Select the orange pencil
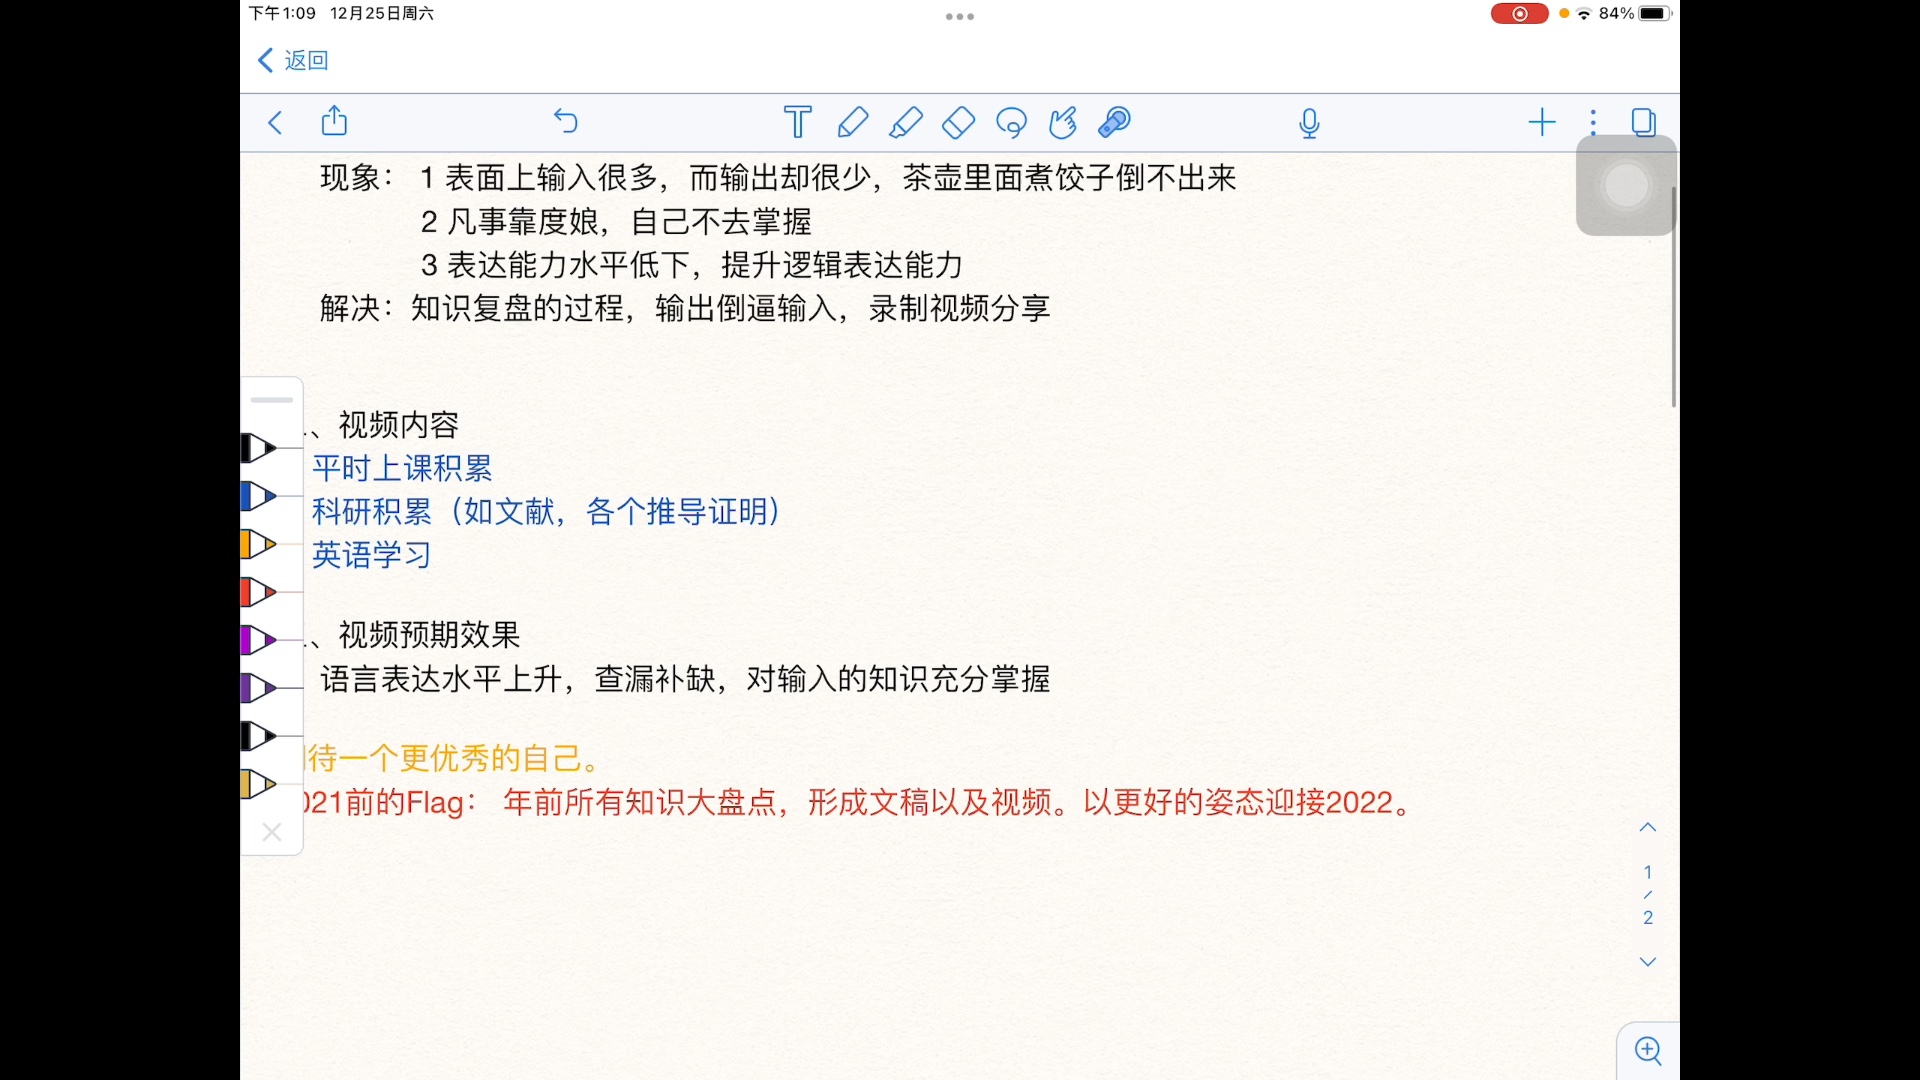This screenshot has height=1080, width=1920. 258,544
